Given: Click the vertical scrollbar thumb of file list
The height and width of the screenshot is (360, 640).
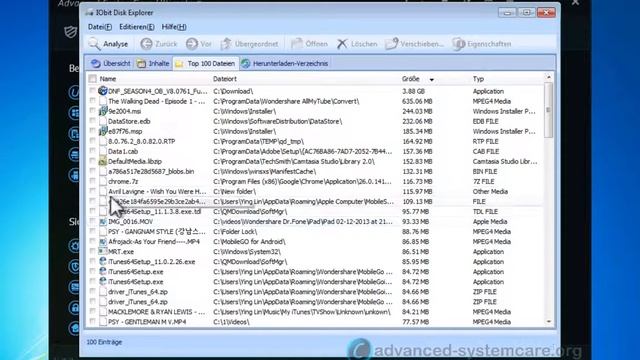Looking at the screenshot, I should (x=549, y=110).
